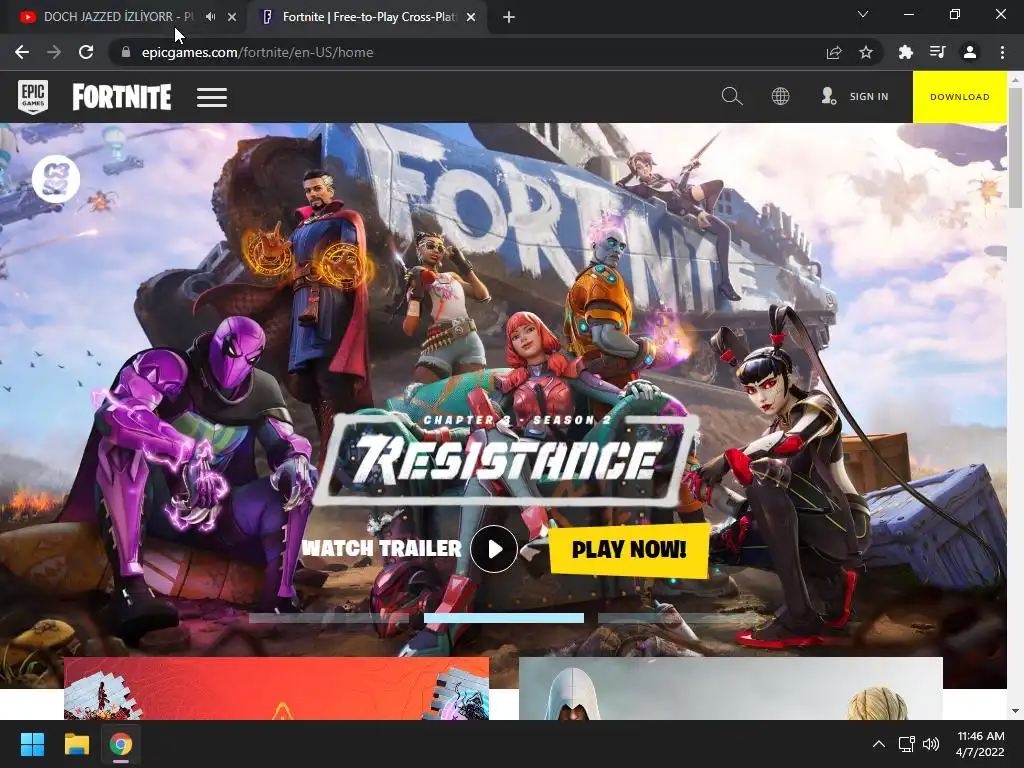
Task: Open the network tray icon
Action: pos(906,744)
